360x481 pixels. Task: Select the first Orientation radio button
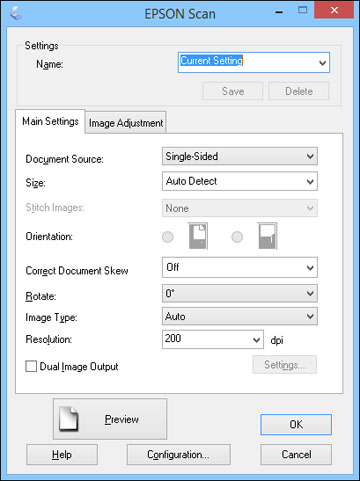pyautogui.click(x=168, y=237)
